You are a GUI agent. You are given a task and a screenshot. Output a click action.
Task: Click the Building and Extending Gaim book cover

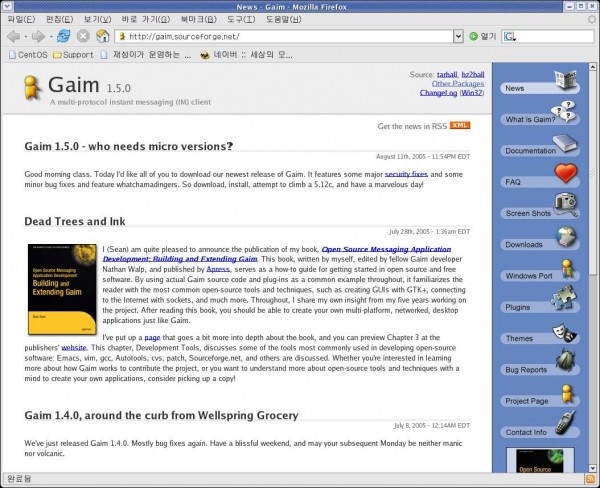(62, 289)
